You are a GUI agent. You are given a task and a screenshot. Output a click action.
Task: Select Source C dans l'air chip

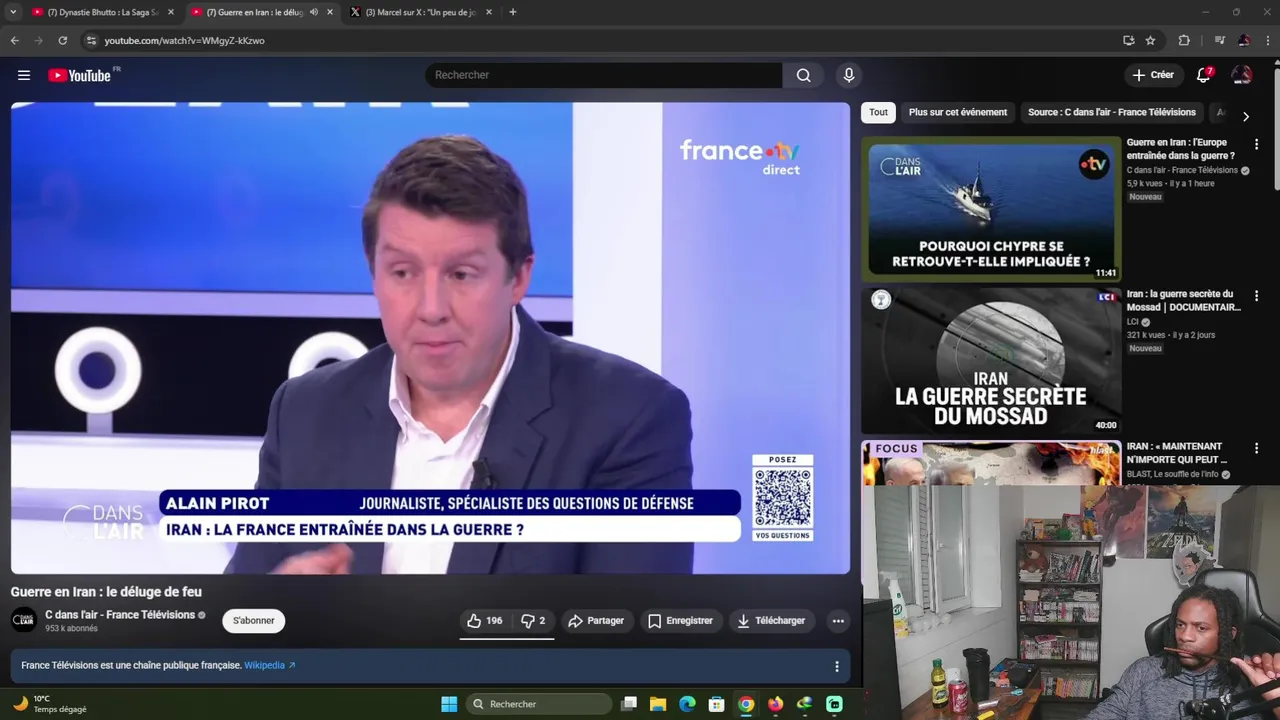(1111, 112)
